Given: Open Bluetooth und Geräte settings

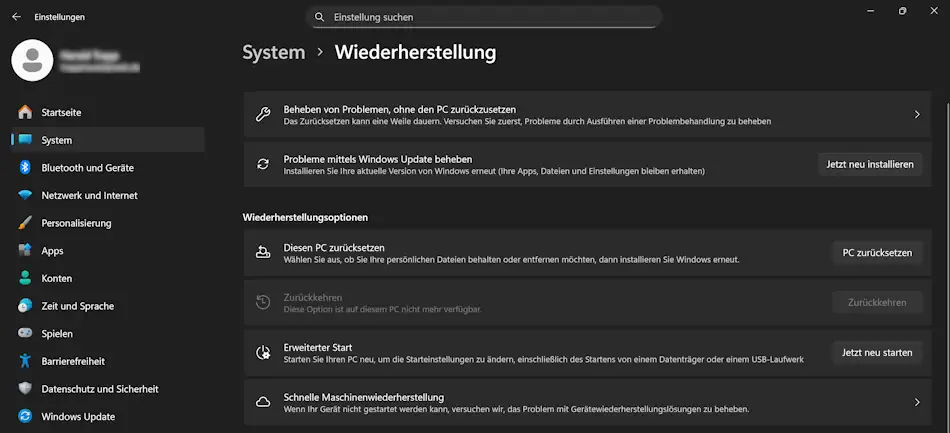Looking at the screenshot, I should (108, 168).
